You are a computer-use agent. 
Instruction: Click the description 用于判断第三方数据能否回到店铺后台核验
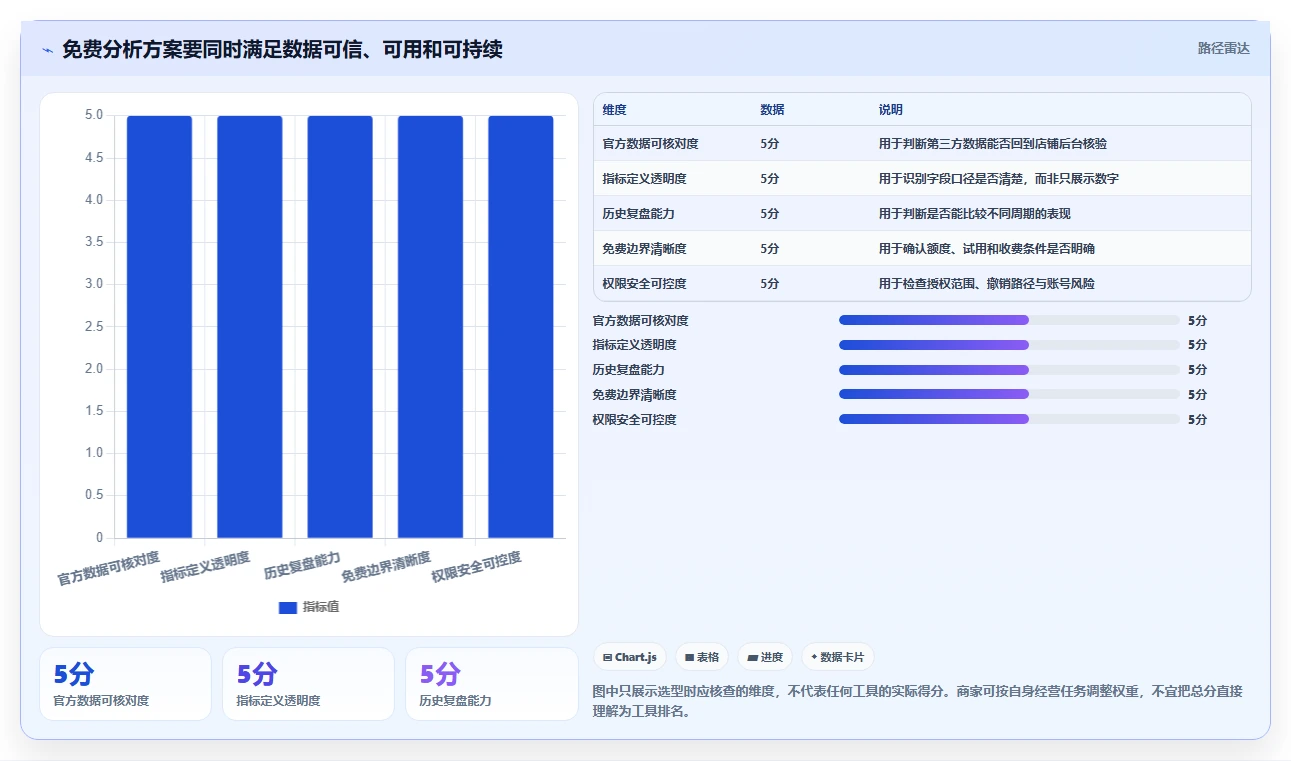point(993,144)
